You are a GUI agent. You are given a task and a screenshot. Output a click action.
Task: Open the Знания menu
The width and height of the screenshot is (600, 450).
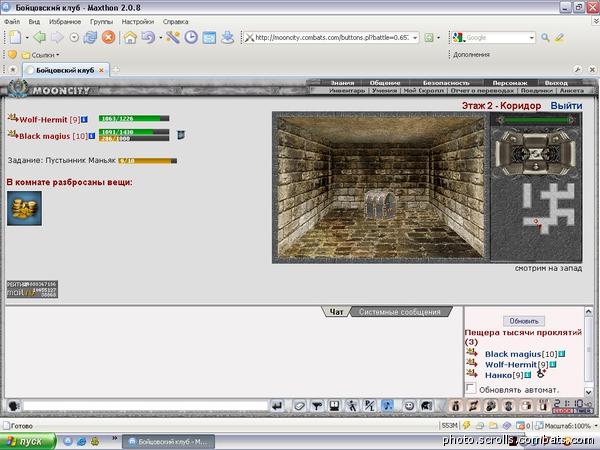click(342, 83)
